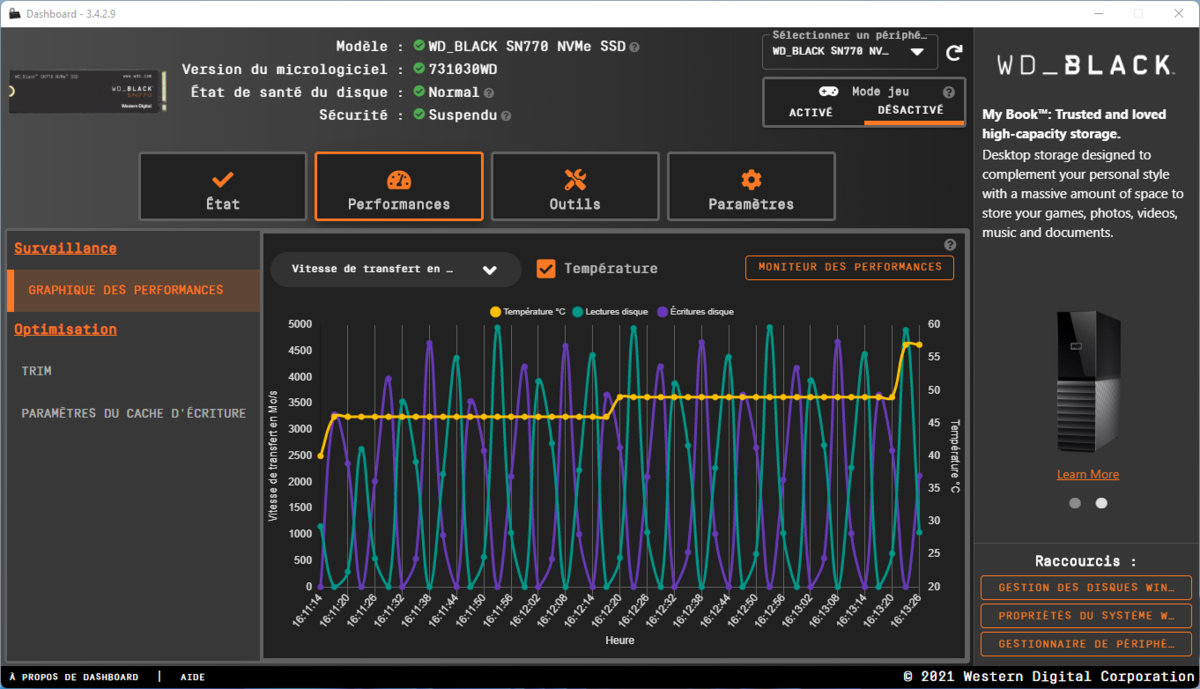
Task: Open the Paramètres tab
Action: click(x=751, y=186)
